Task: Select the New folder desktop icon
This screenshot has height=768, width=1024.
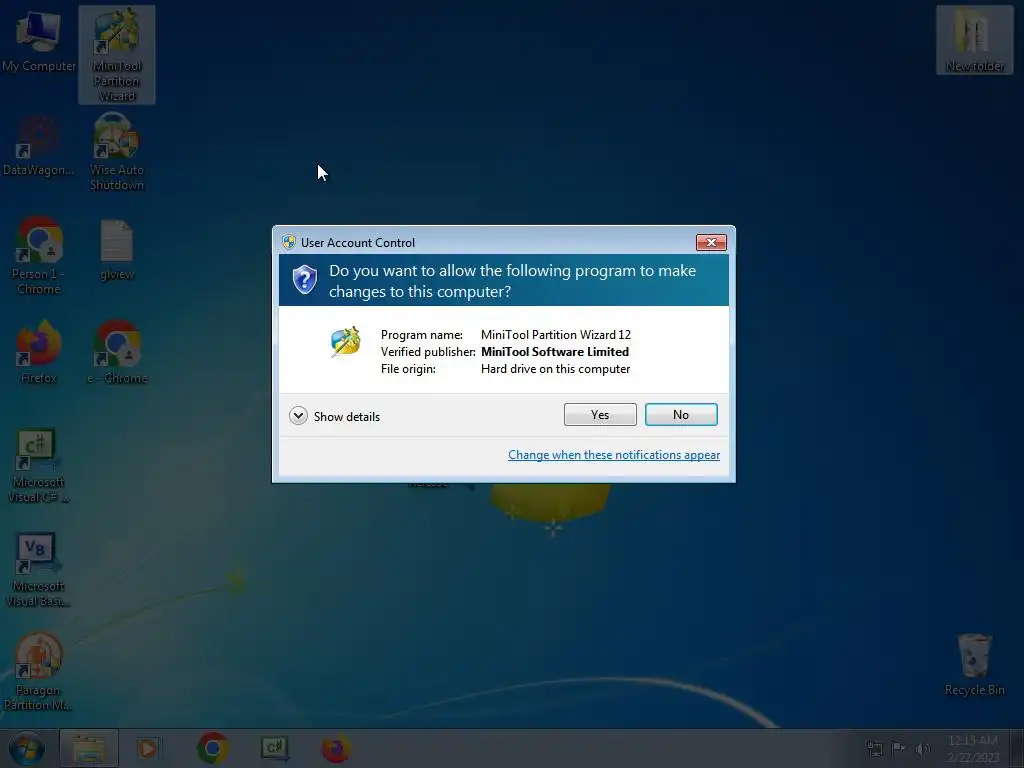Action: click(x=974, y=40)
